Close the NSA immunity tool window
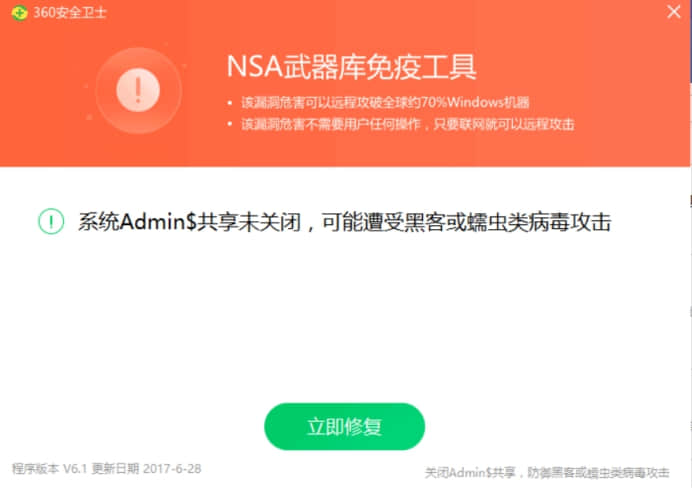692x488 pixels. 673,11
